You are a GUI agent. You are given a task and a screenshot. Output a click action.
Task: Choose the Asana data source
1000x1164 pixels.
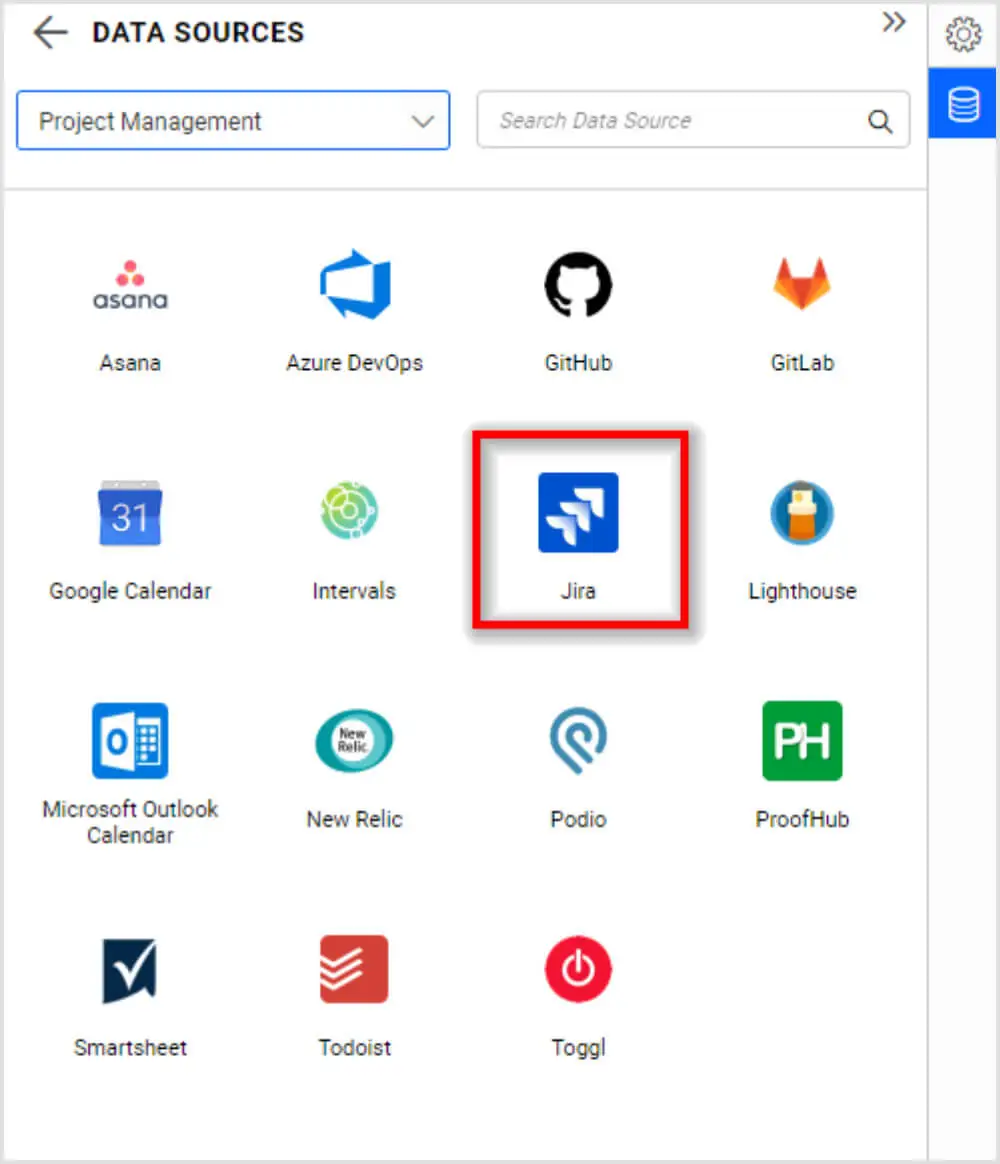click(130, 286)
